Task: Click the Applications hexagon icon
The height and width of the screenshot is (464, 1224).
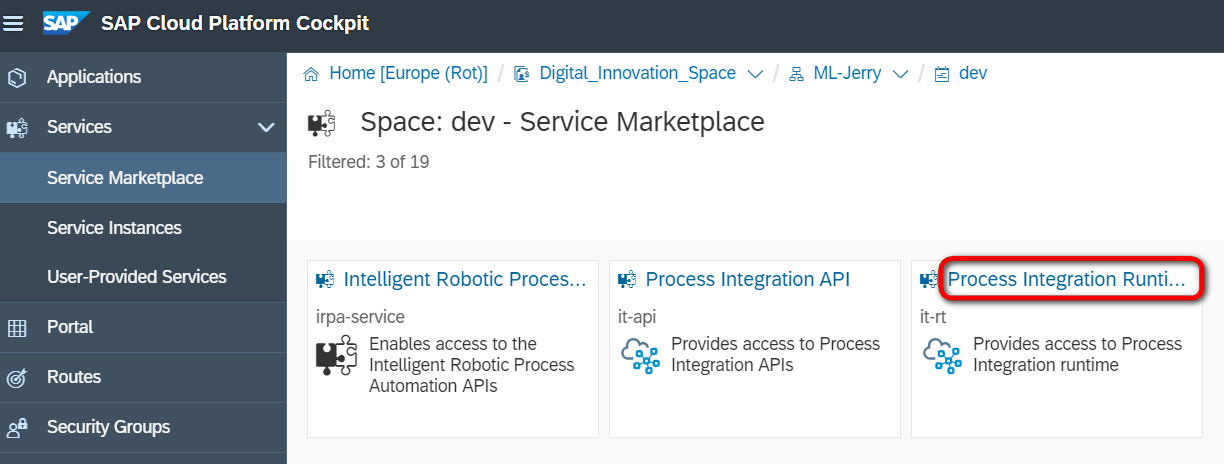Action: [x=16, y=77]
